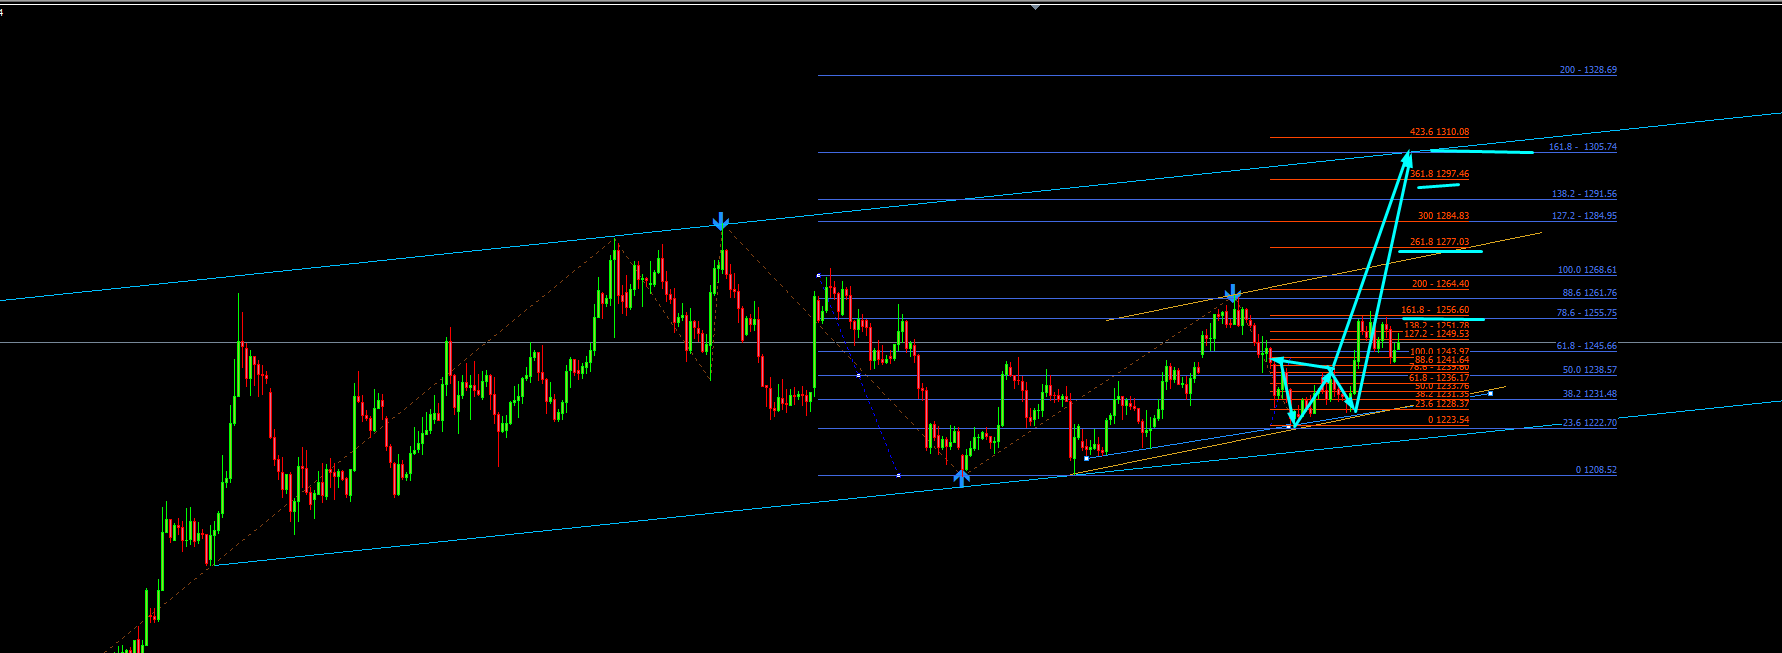Click the 50.0 1238.57 blue level label
The width and height of the screenshot is (1782, 653).
1590,370
